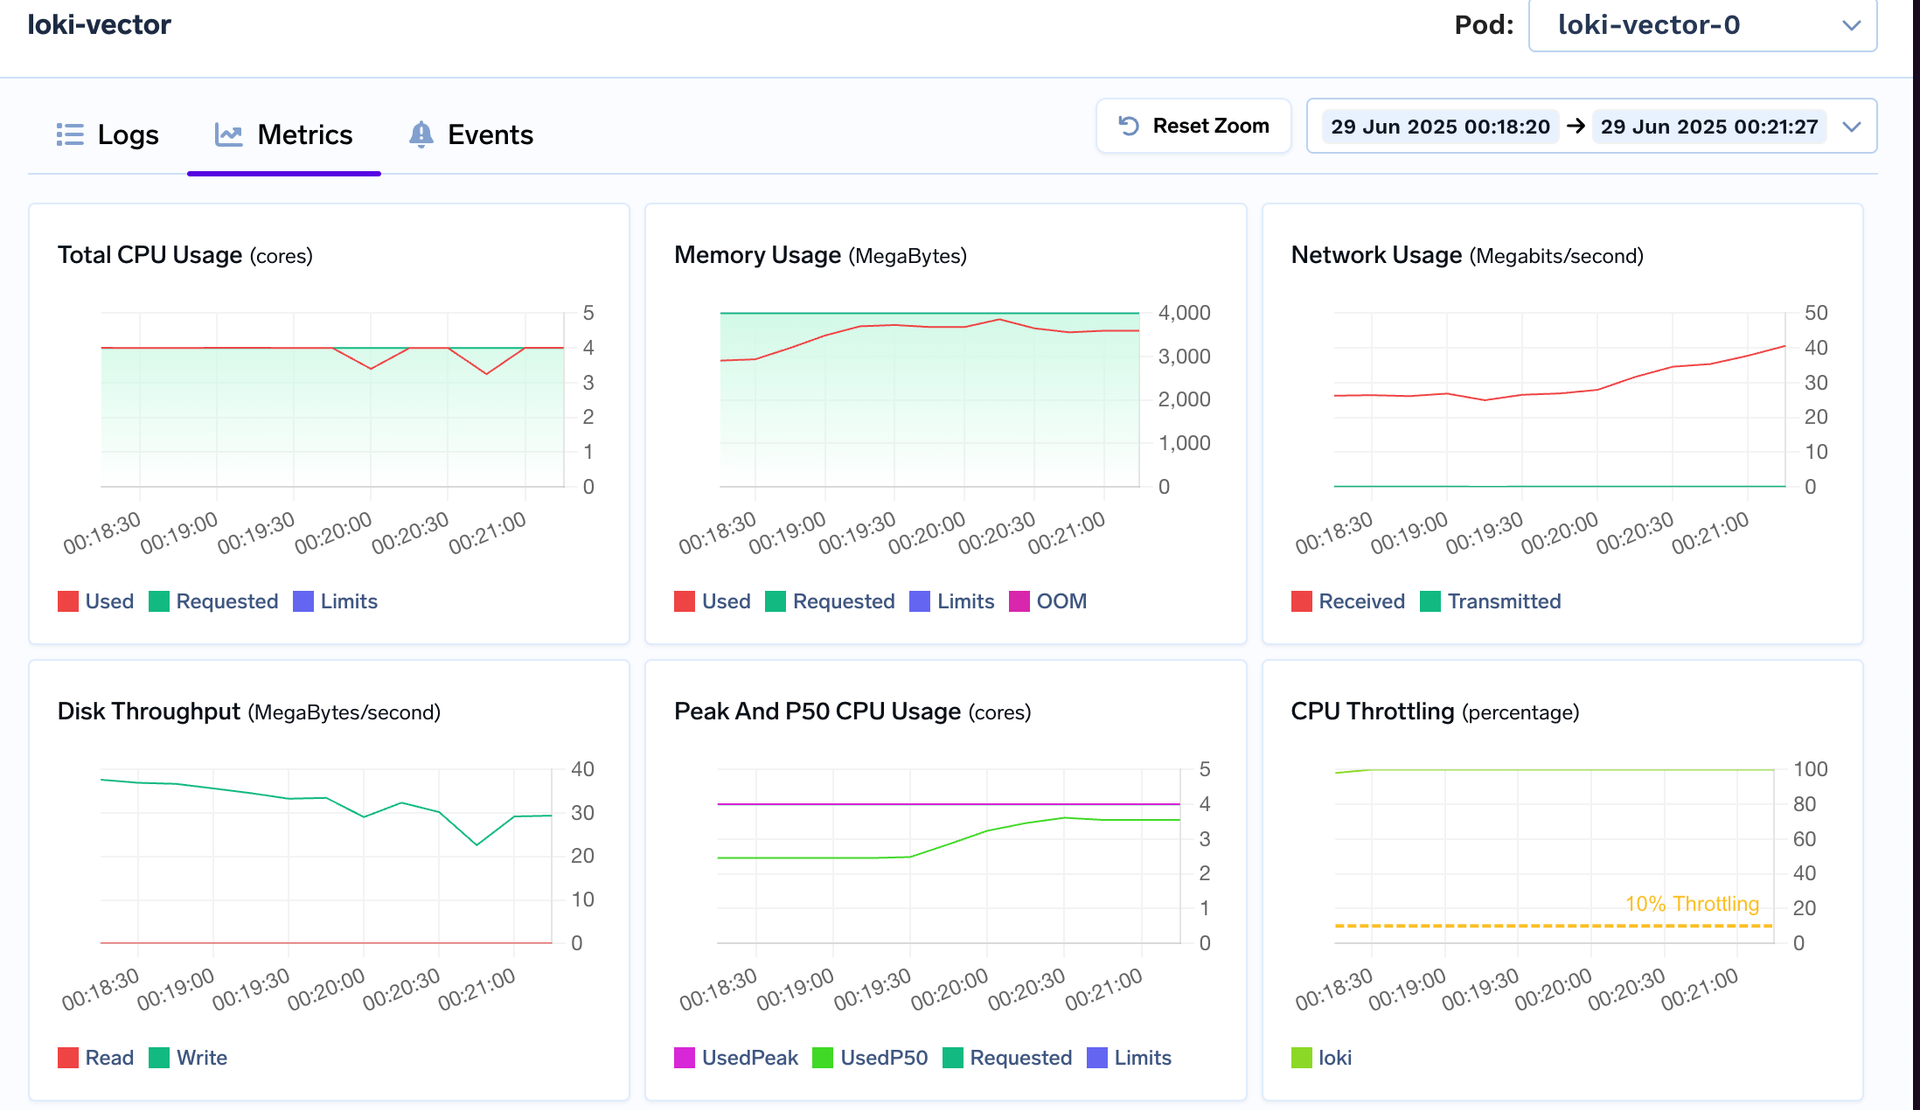Screen dimensions: 1920x1110
Task: Click the list icon beside the Logs tab
Action: pos(70,134)
